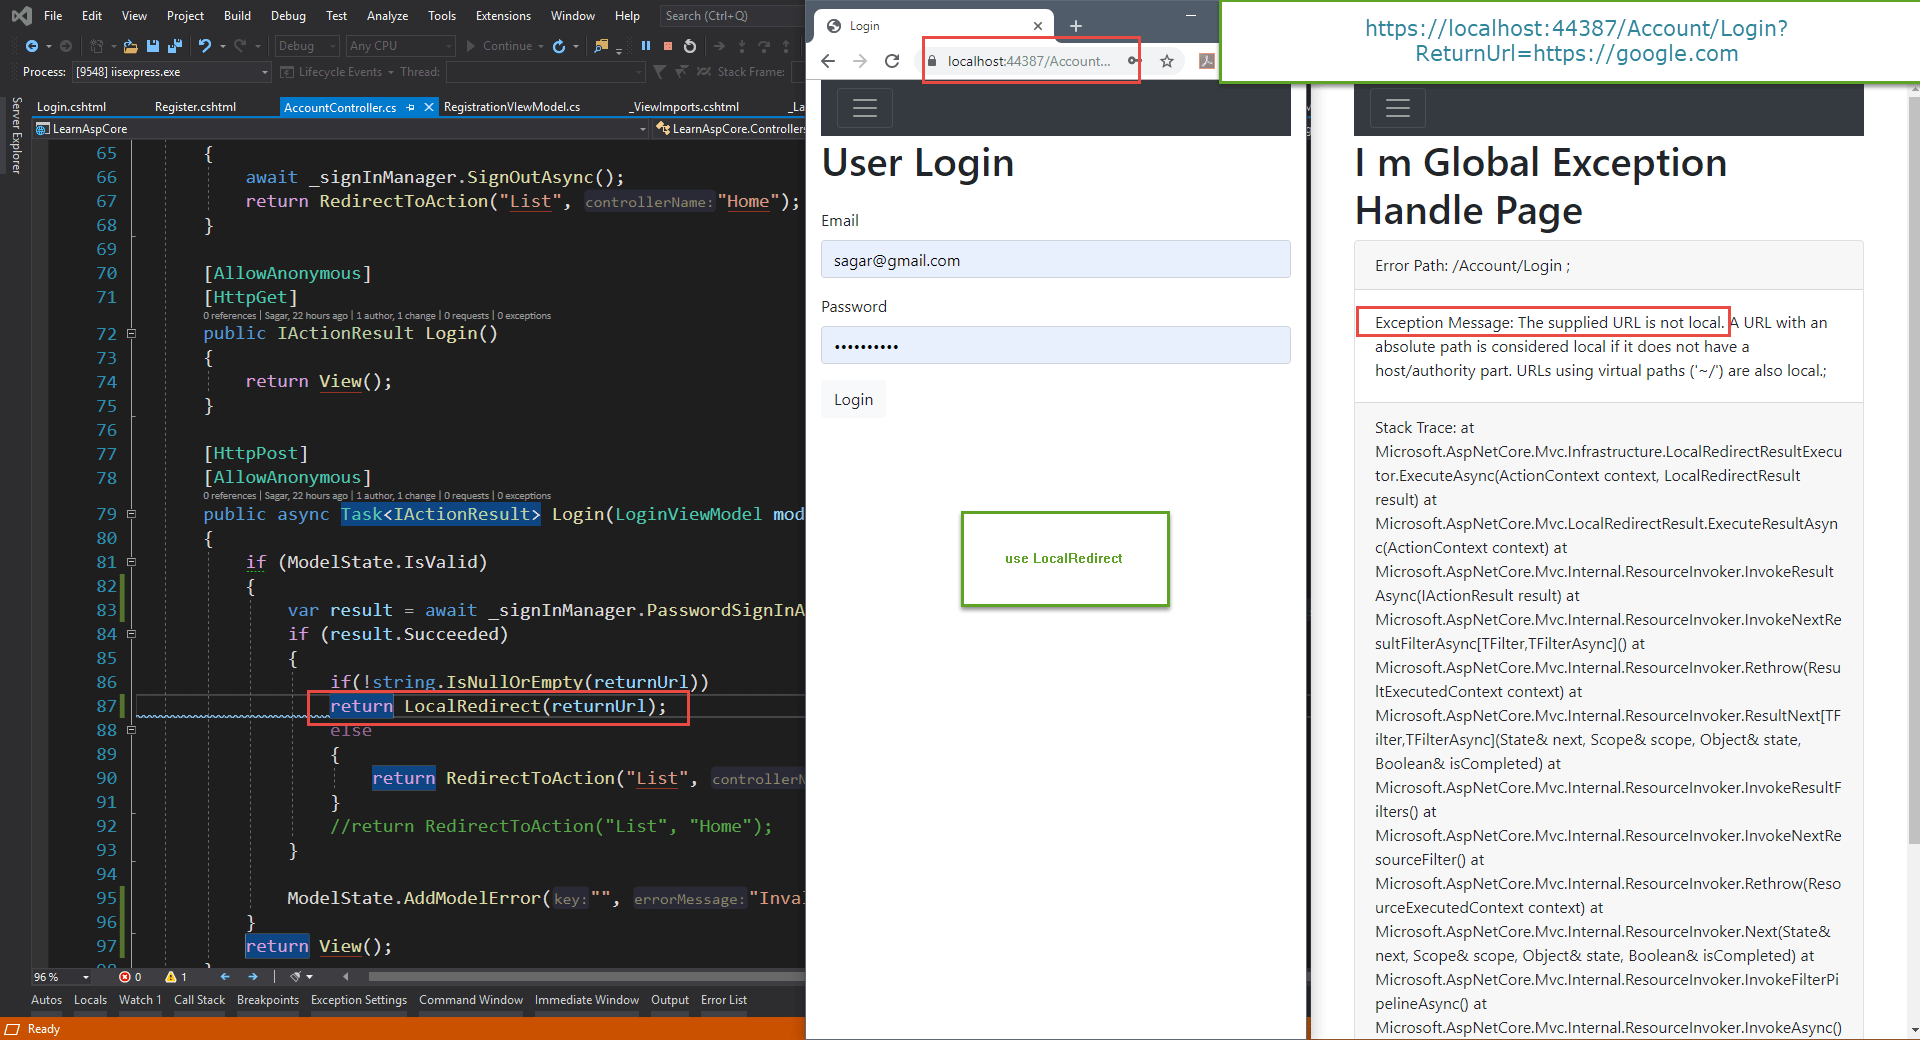Viewport: 1920px width, 1040px height.
Task: Open the Analyze menu
Action: pos(386,15)
